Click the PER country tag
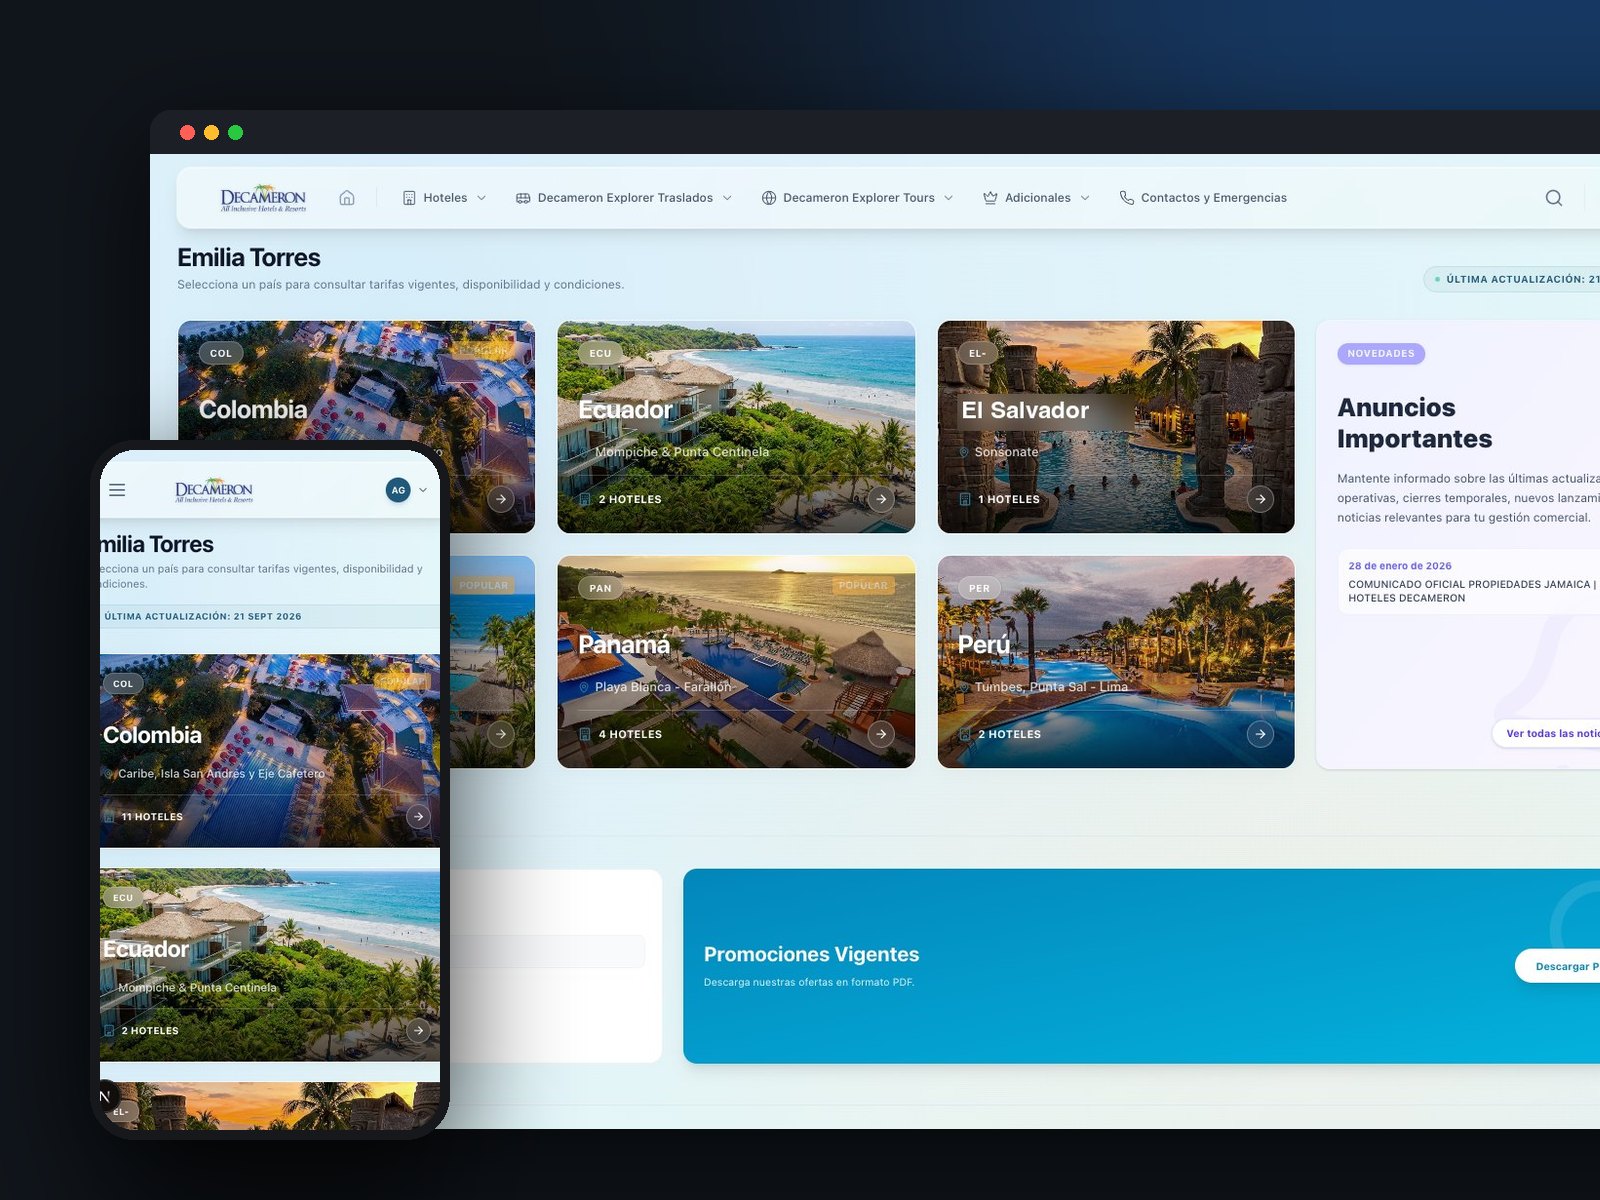 pyautogui.click(x=979, y=588)
